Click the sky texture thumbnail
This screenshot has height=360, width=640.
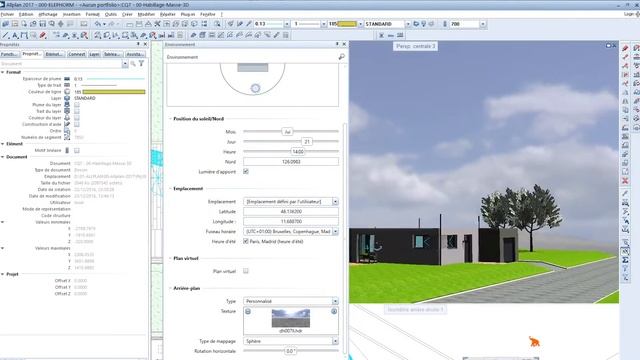click(291, 318)
